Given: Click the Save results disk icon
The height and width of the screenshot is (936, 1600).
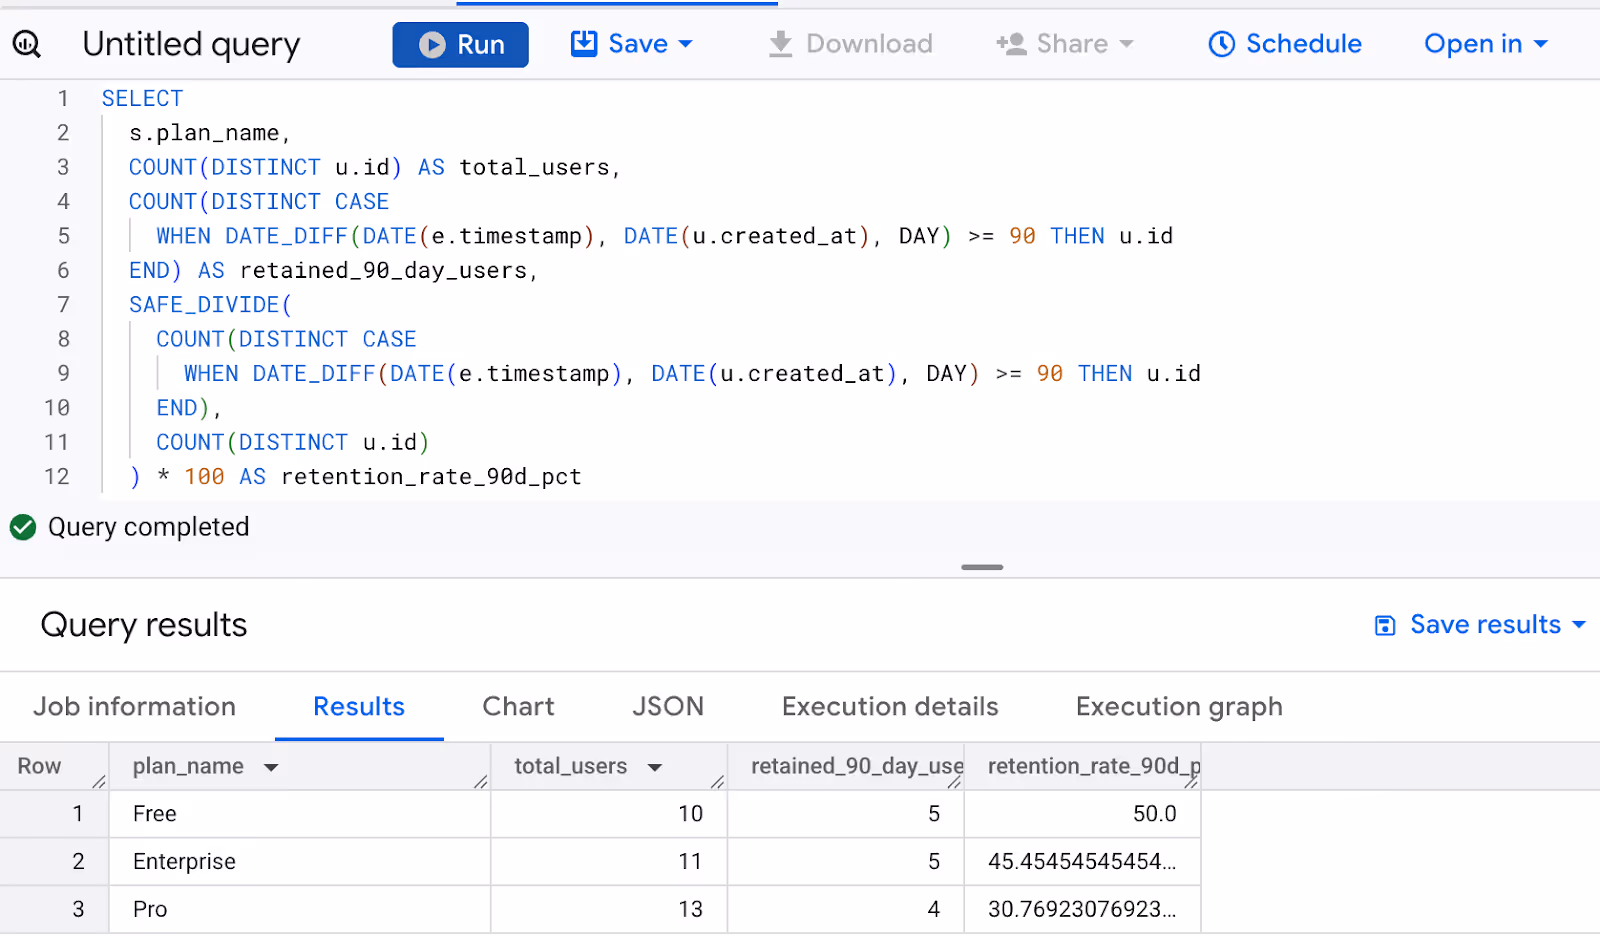Looking at the screenshot, I should 1385,626.
